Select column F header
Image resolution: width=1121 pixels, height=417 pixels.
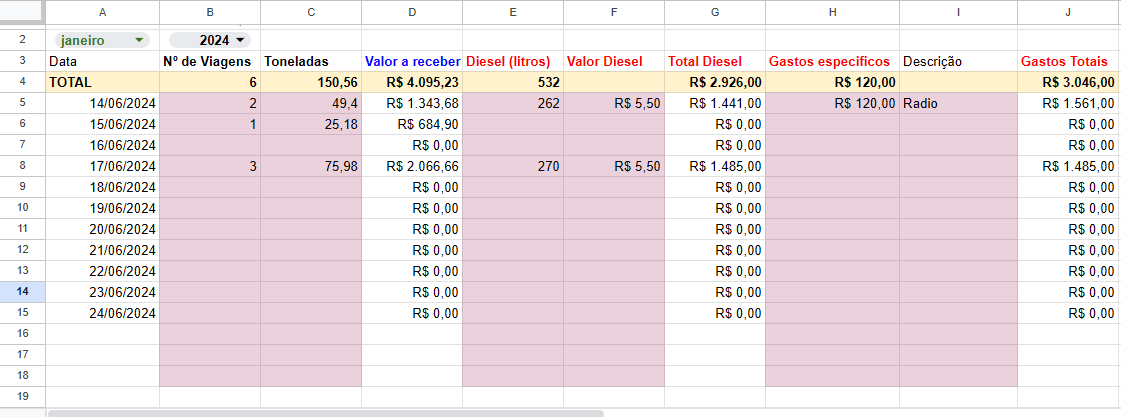613,11
